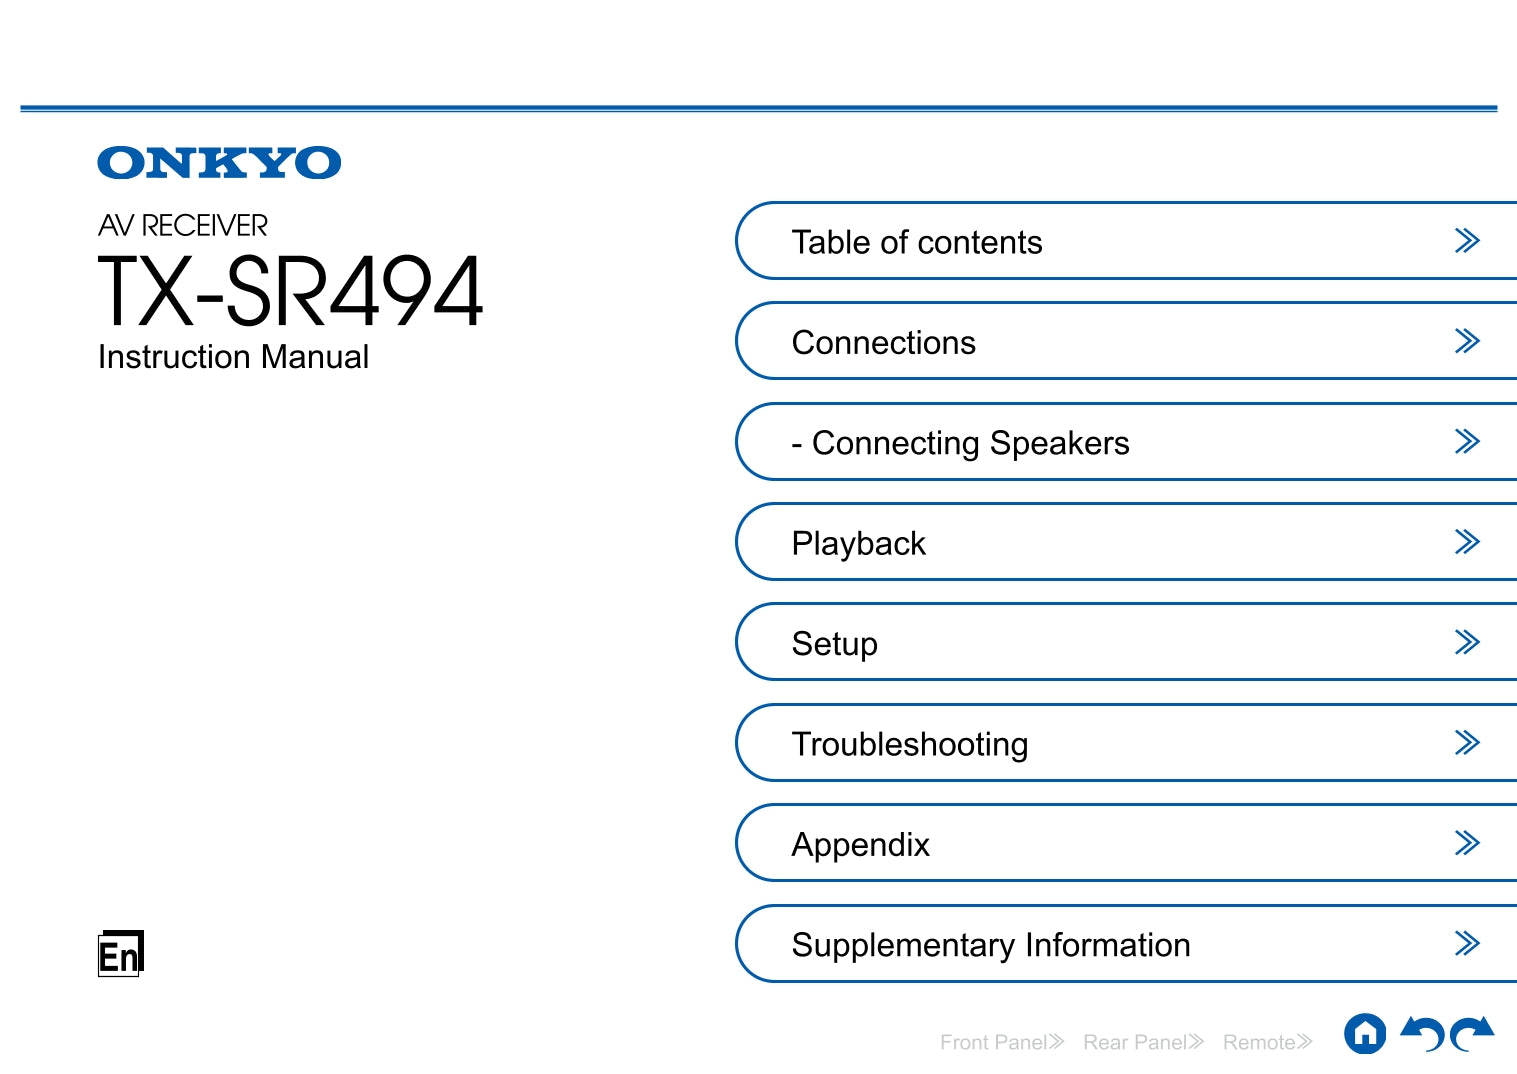Open the Table of contents section
This screenshot has width=1517, height=1074.
point(917,242)
